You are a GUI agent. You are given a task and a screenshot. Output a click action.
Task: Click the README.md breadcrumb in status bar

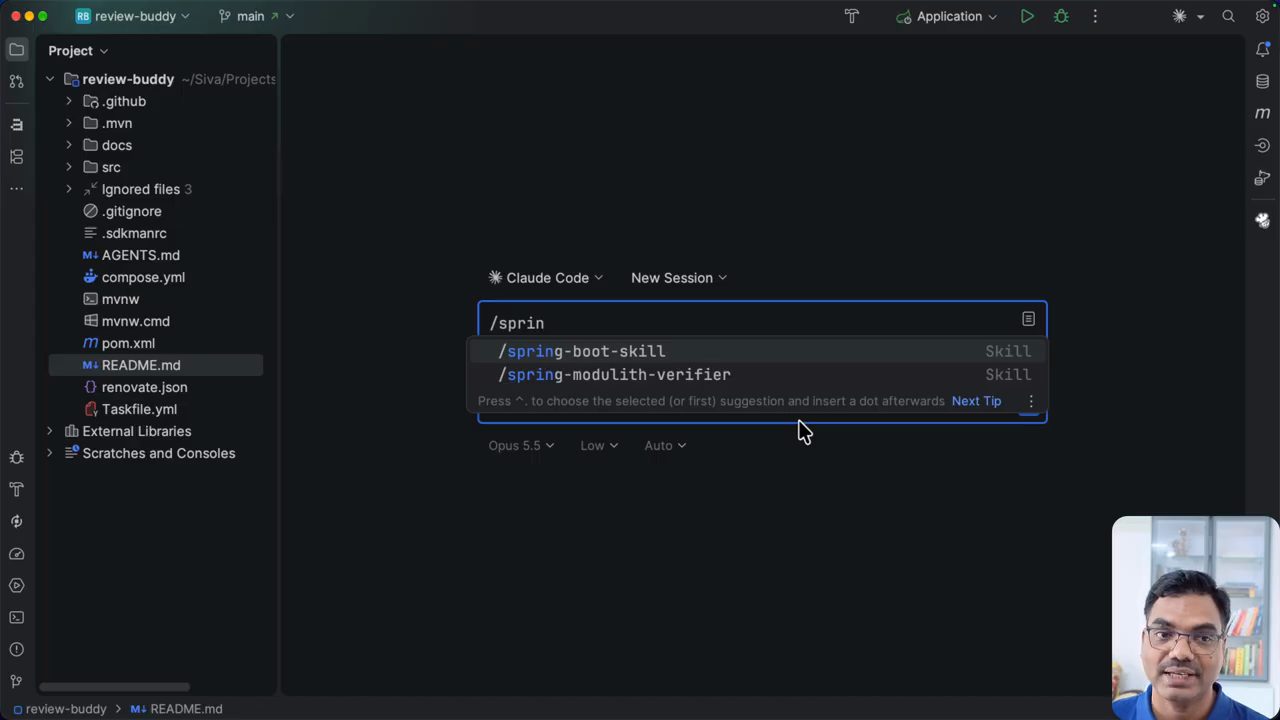click(176, 709)
